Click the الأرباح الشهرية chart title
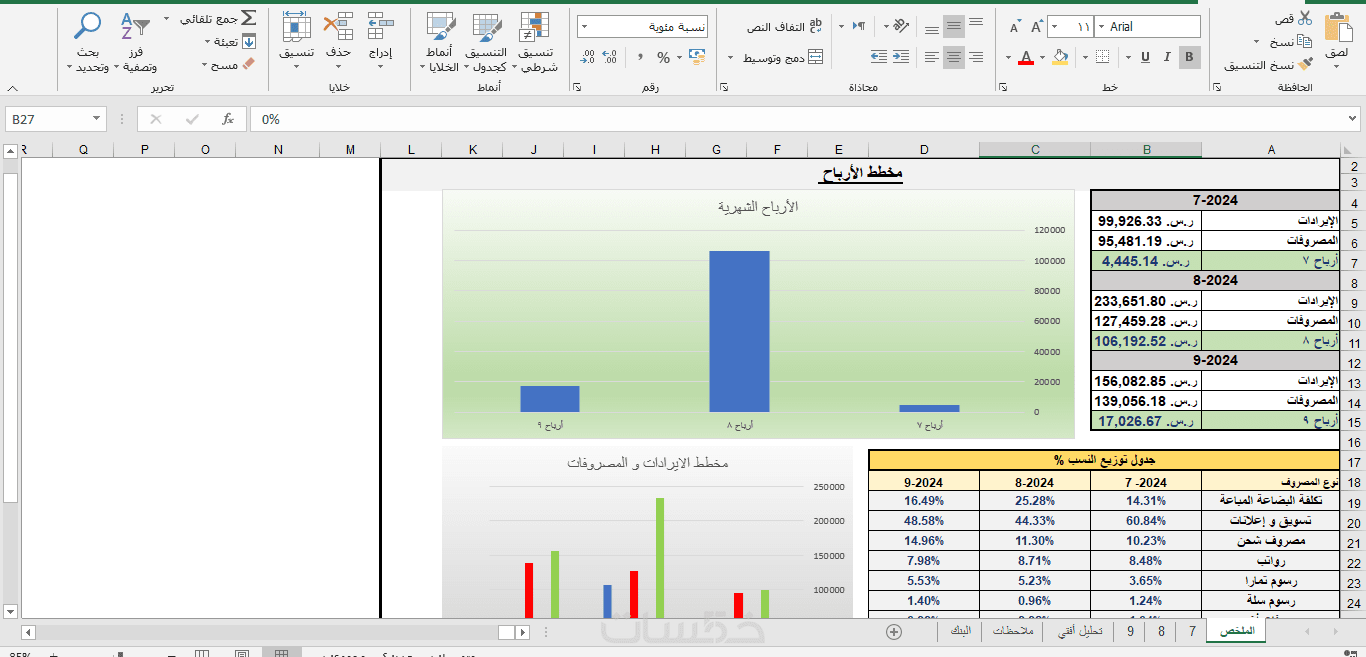This screenshot has width=1366, height=657. pos(758,207)
